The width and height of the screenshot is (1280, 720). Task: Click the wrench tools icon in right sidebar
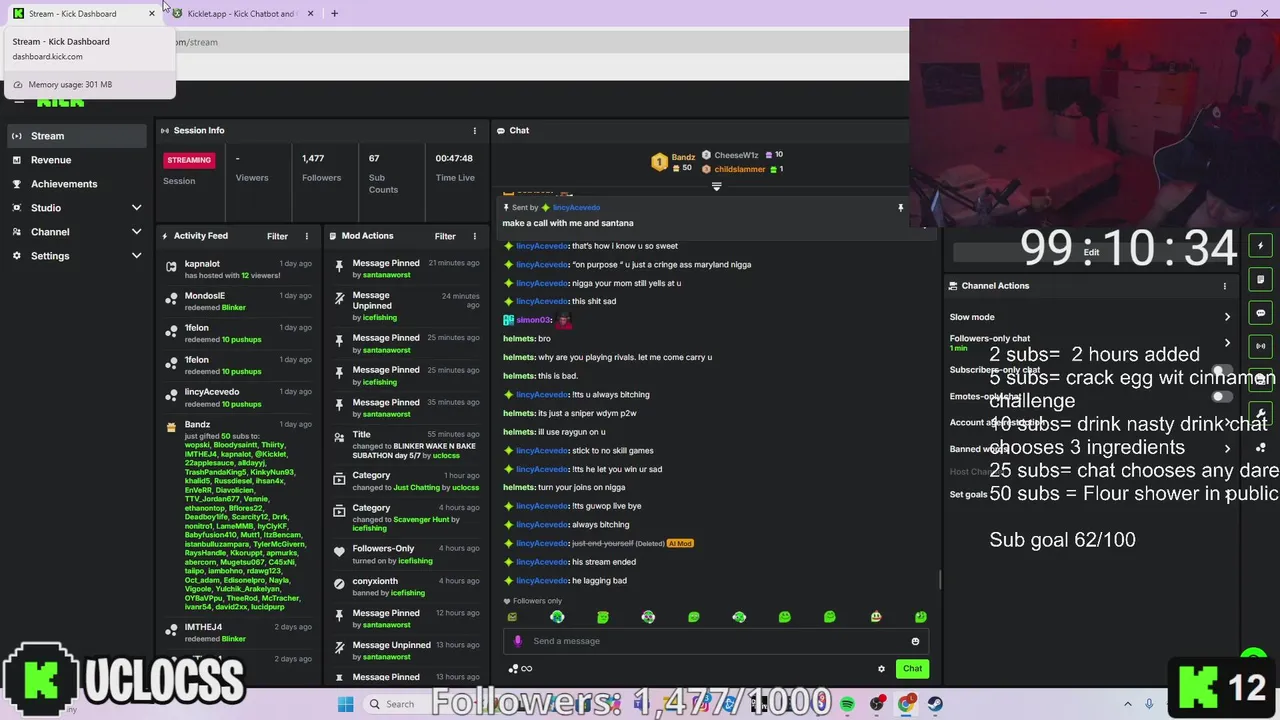pos(1260,413)
